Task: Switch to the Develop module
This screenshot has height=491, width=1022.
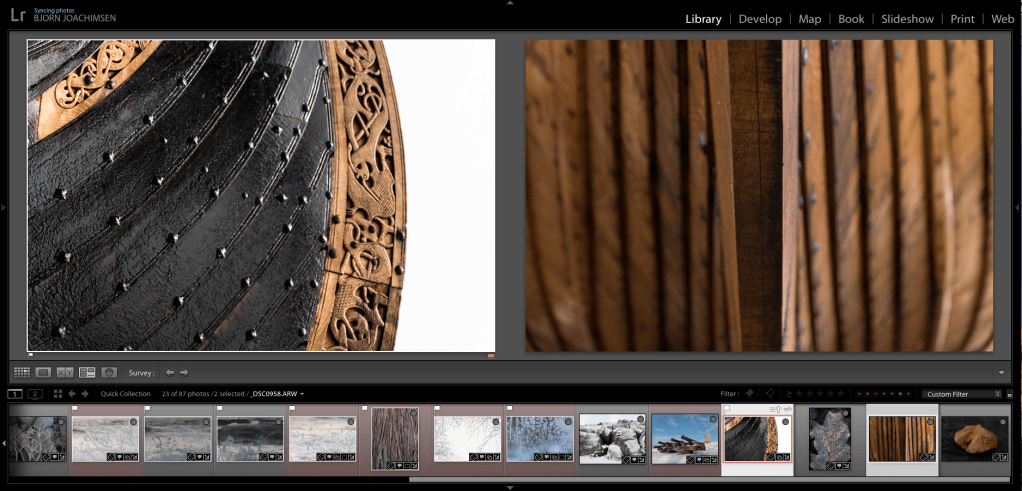Action: (x=760, y=19)
